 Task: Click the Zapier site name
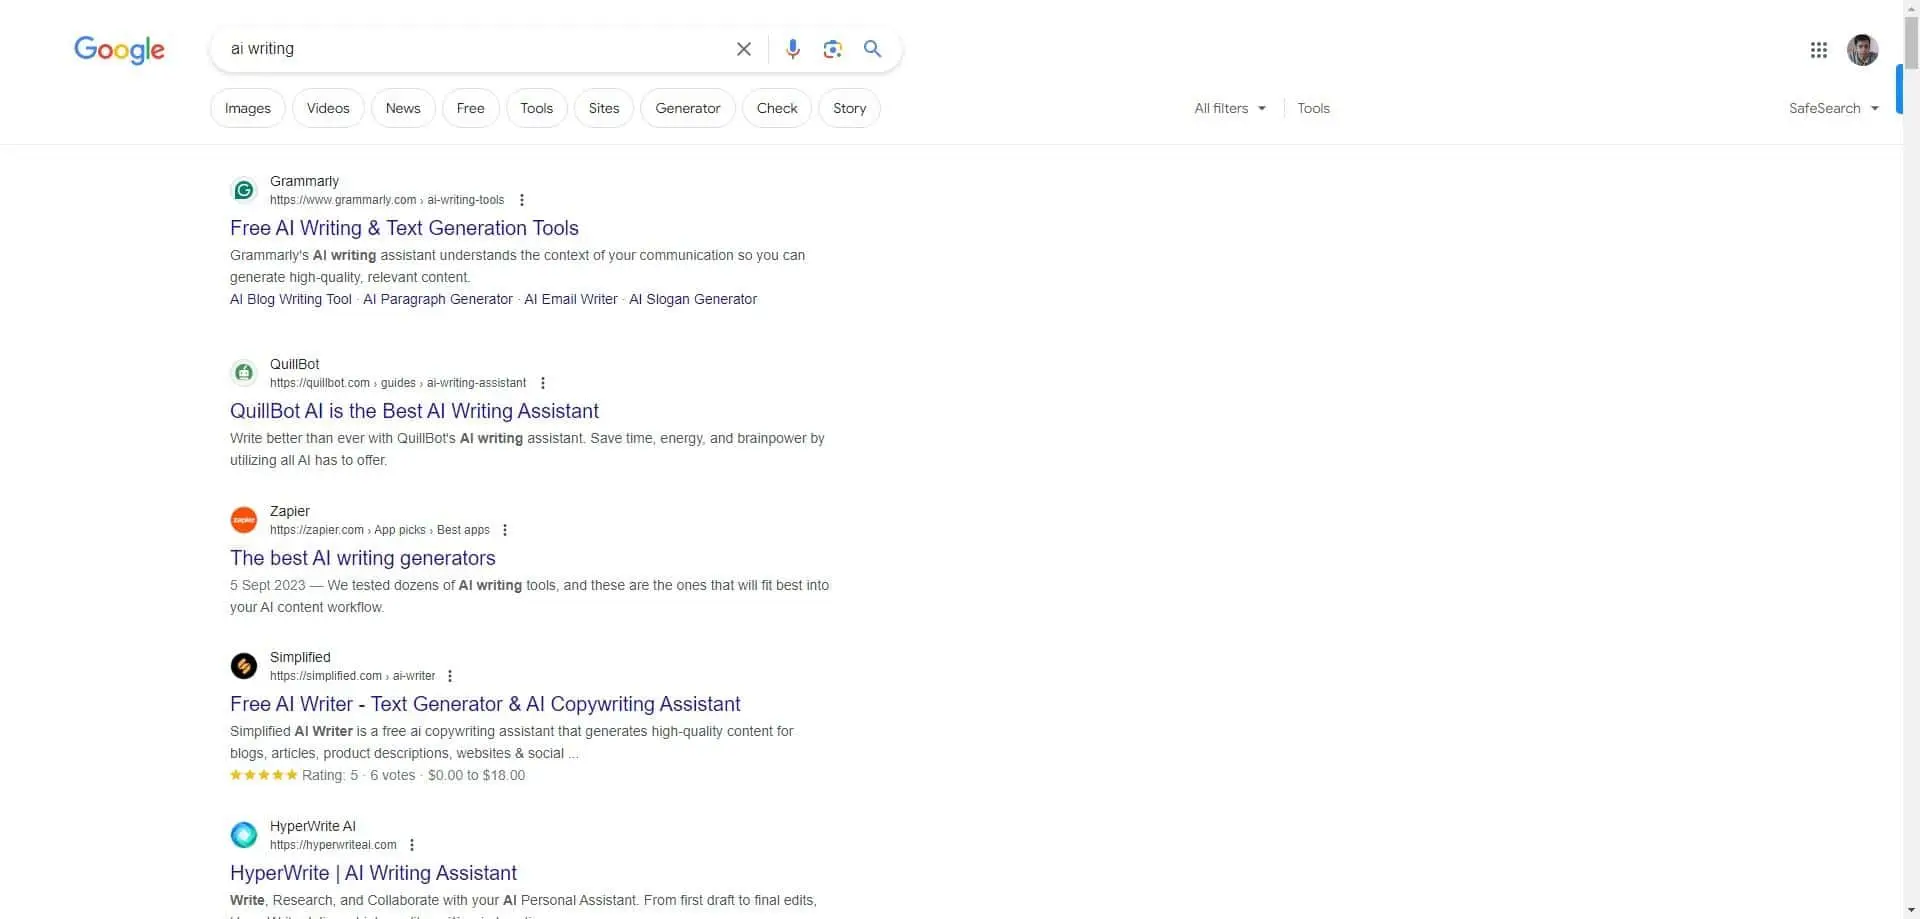coord(290,511)
